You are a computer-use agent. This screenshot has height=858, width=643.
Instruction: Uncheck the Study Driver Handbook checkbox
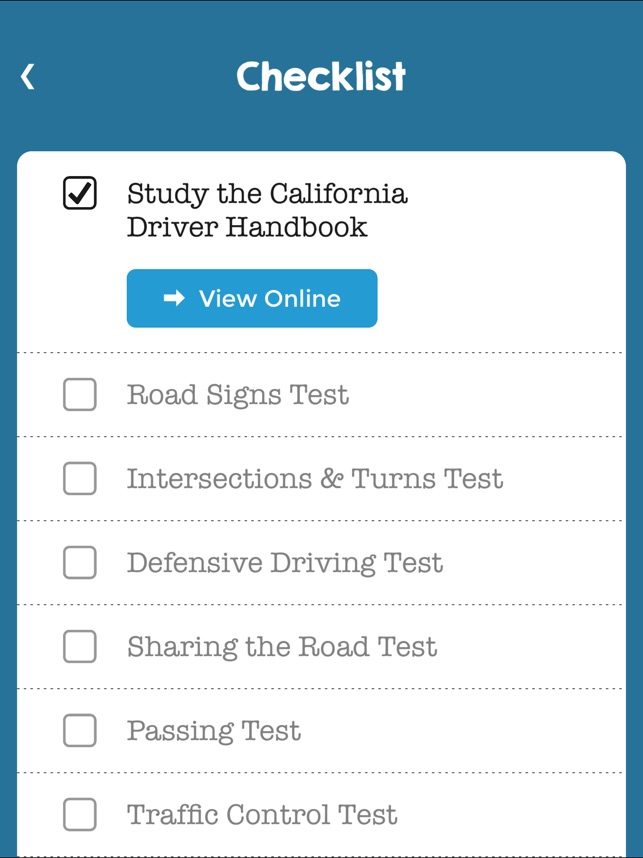click(x=80, y=194)
